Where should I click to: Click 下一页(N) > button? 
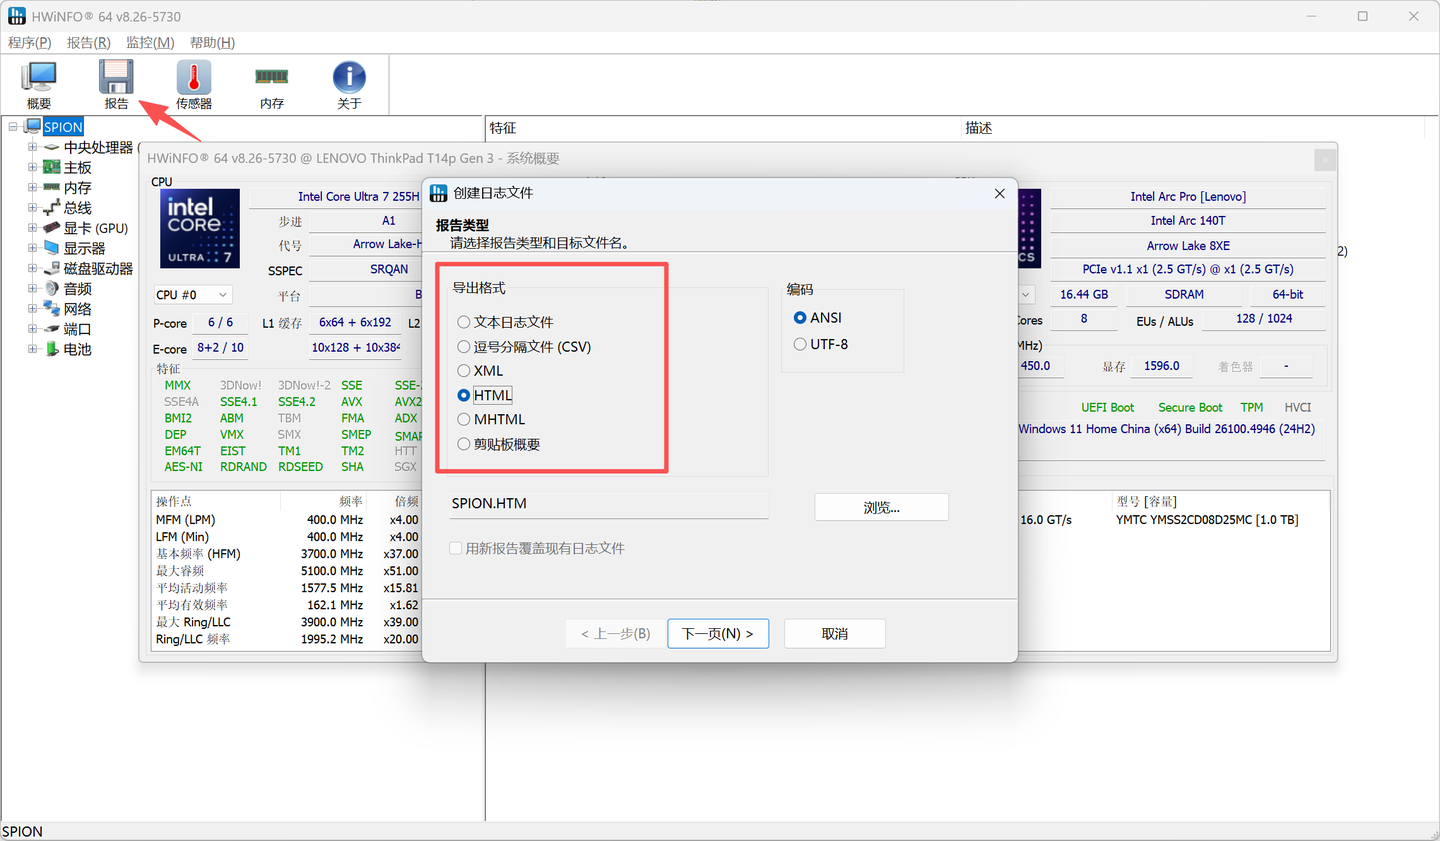pos(718,633)
